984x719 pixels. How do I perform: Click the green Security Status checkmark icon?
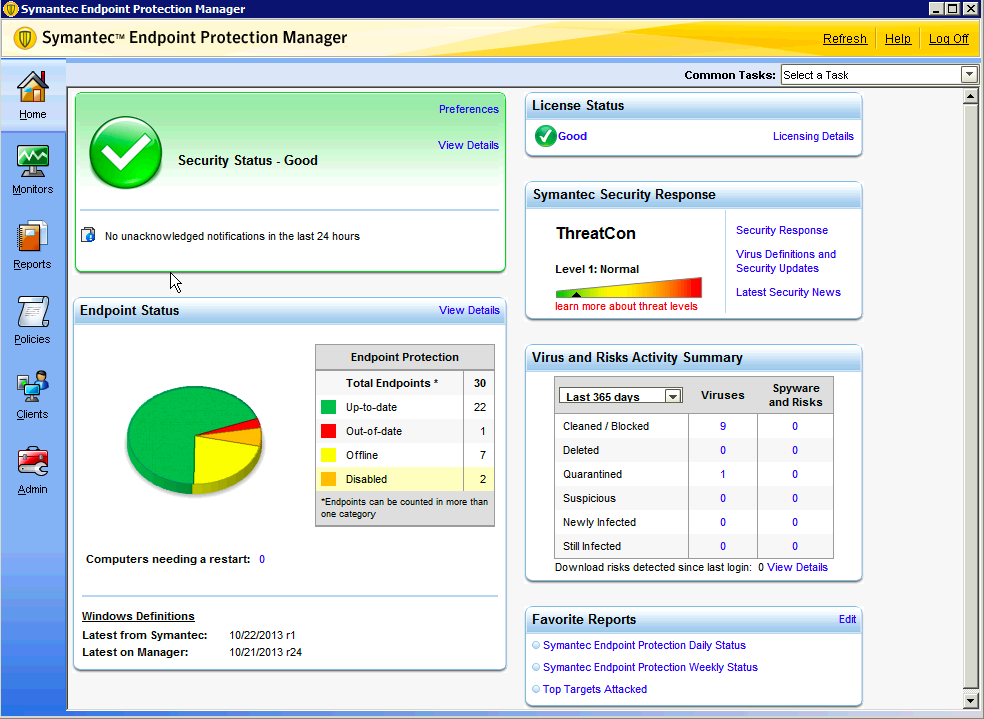pyautogui.click(x=126, y=152)
